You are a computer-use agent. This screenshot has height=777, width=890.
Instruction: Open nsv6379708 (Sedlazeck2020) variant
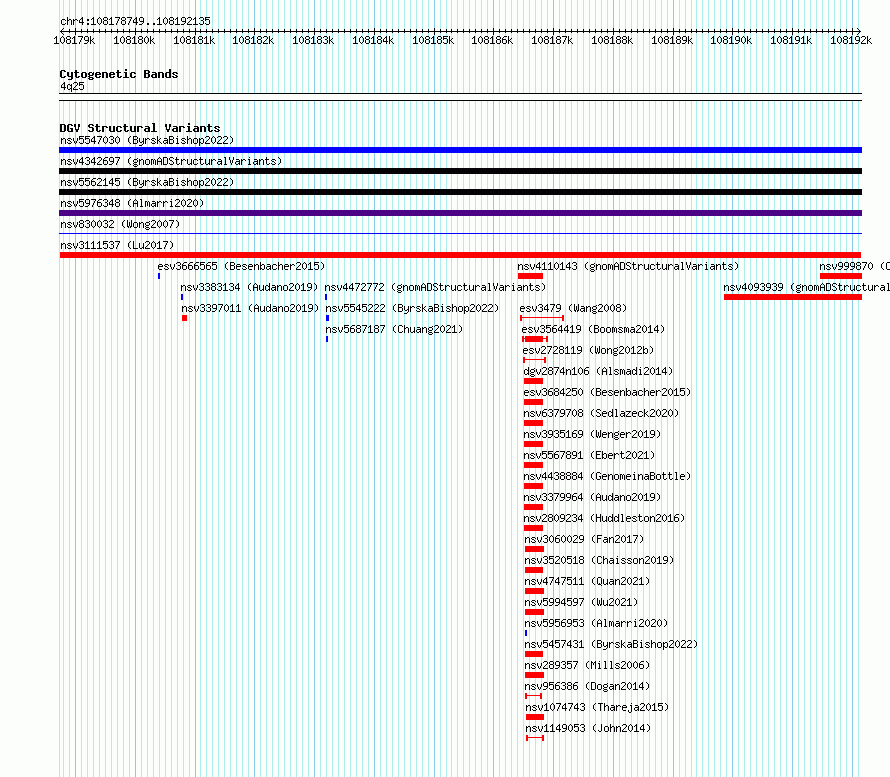pyautogui.click(x=601, y=413)
